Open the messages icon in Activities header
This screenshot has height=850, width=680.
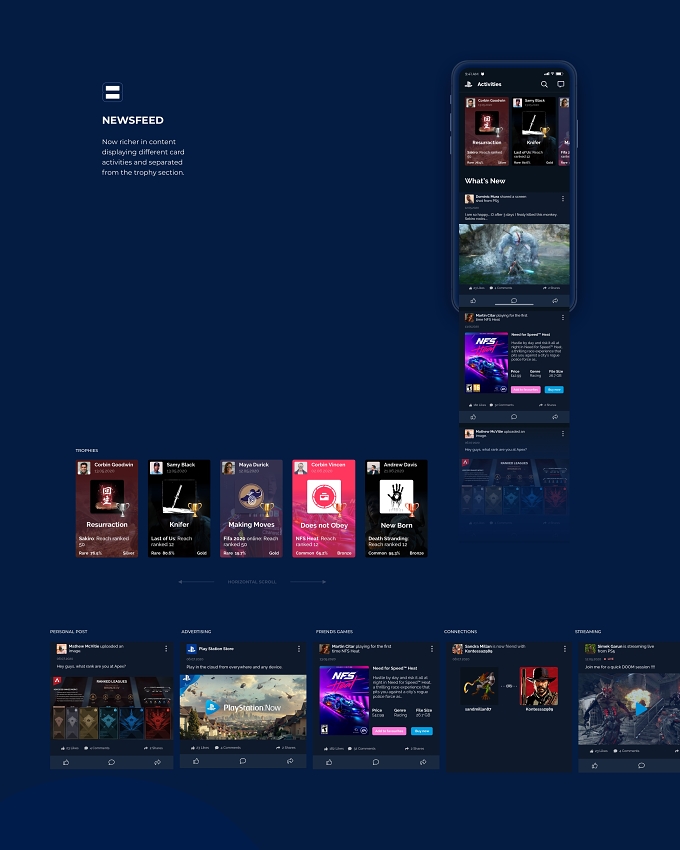tap(561, 84)
